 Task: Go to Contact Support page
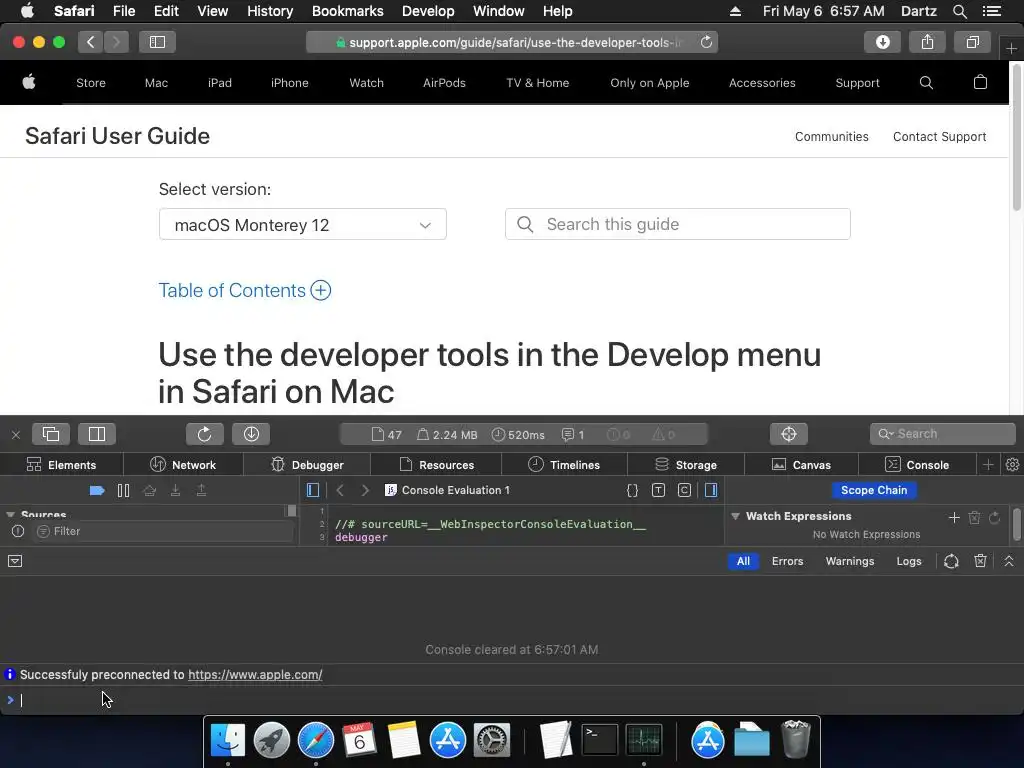[x=939, y=136]
